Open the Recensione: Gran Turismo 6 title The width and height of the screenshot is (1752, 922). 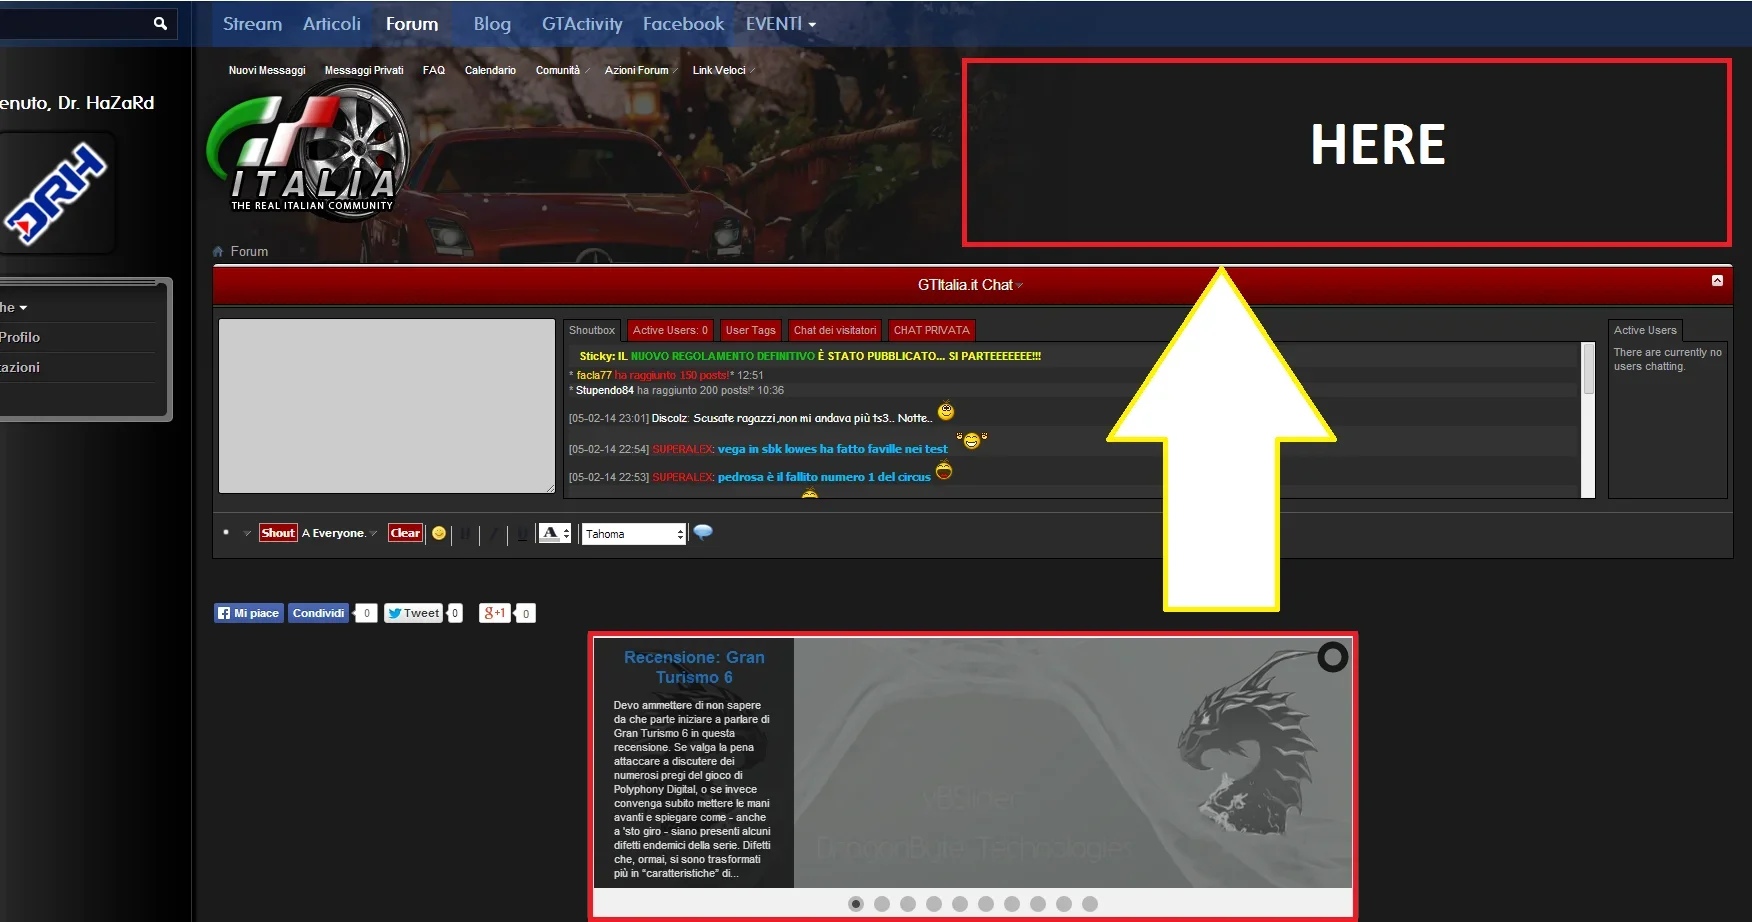(x=694, y=667)
